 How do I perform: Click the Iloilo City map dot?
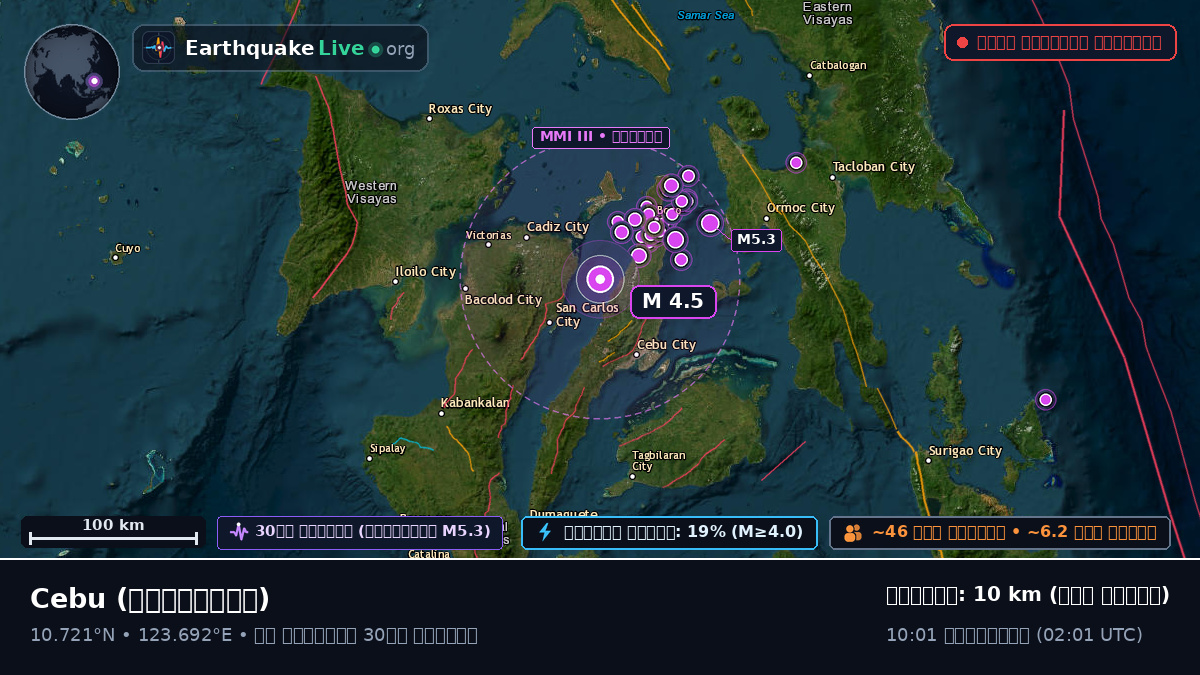point(396,281)
